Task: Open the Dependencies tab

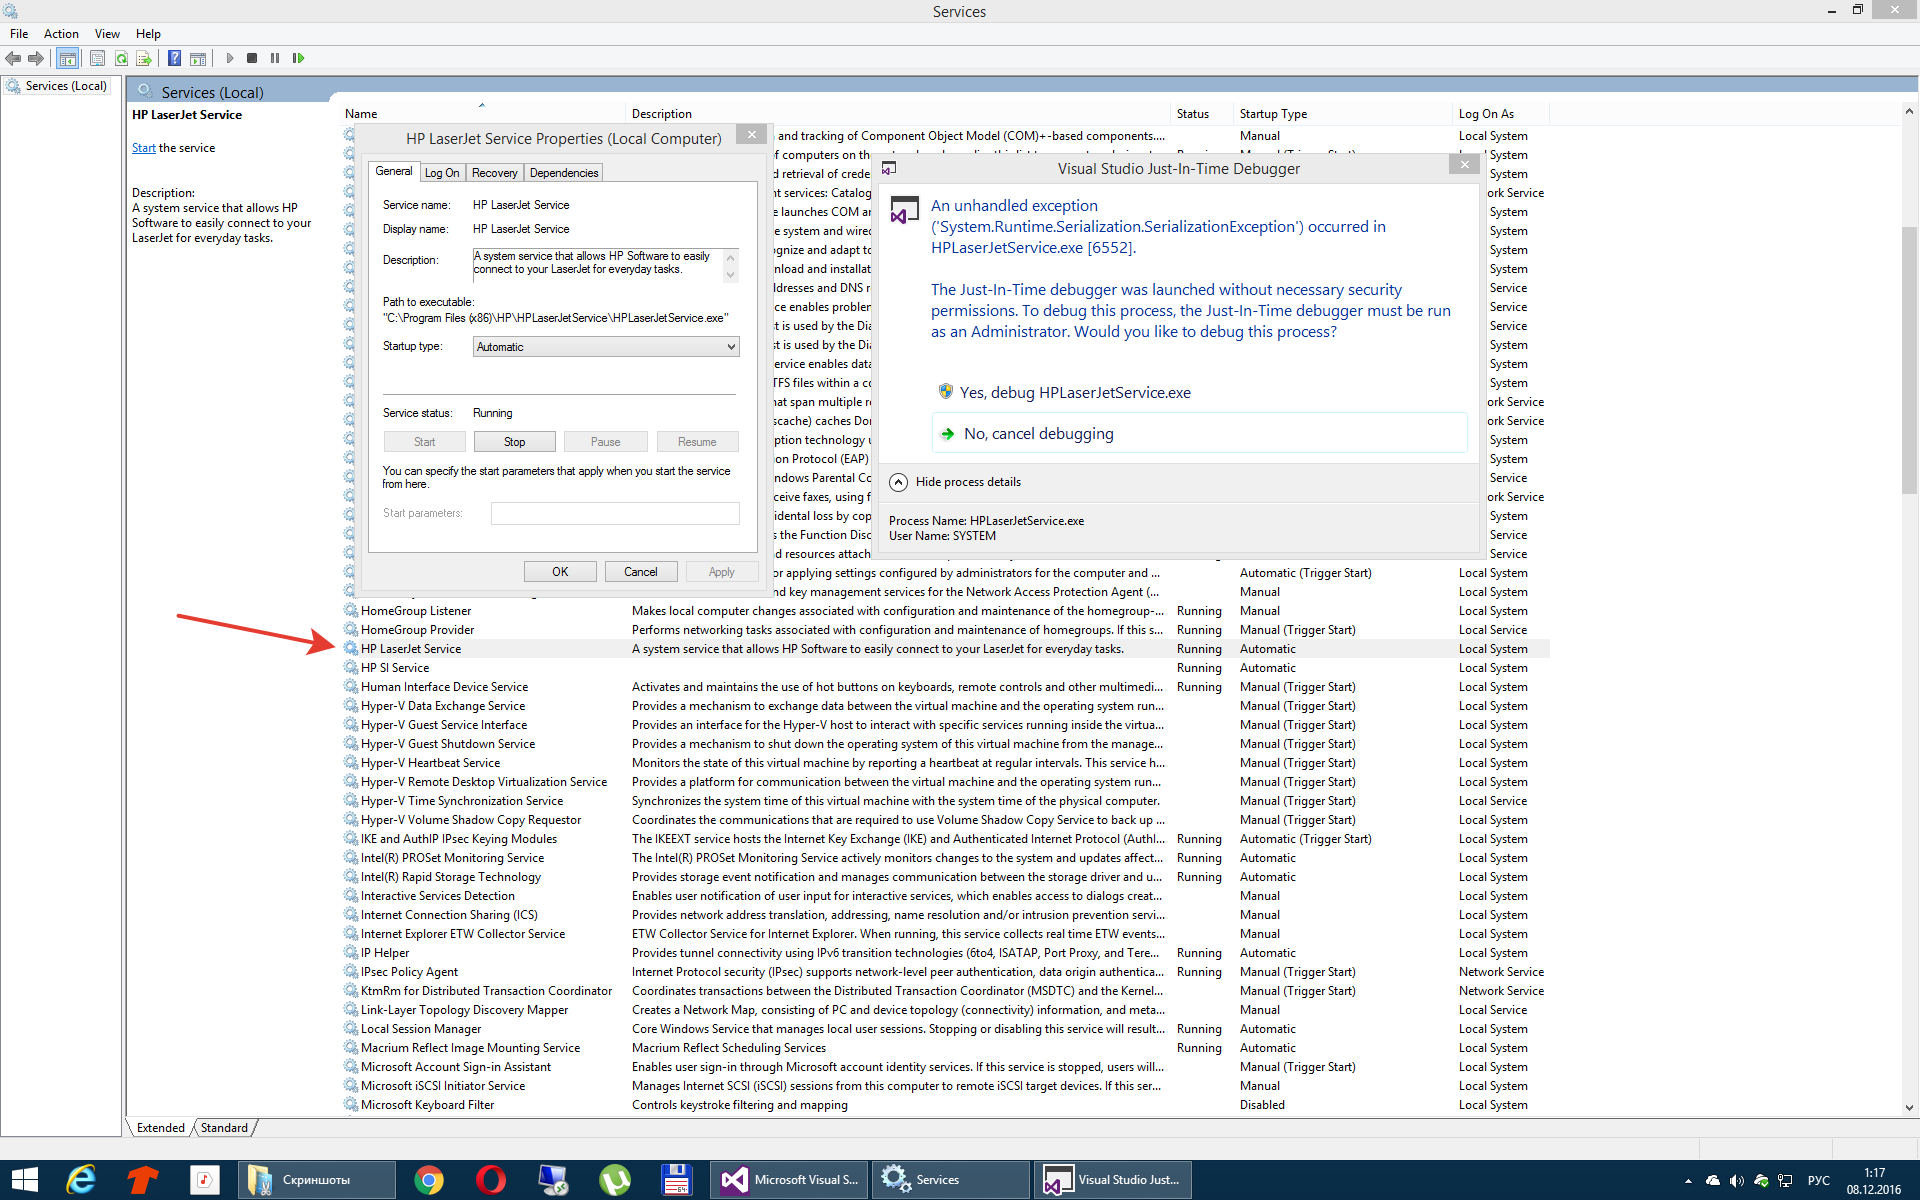Action: (x=563, y=173)
